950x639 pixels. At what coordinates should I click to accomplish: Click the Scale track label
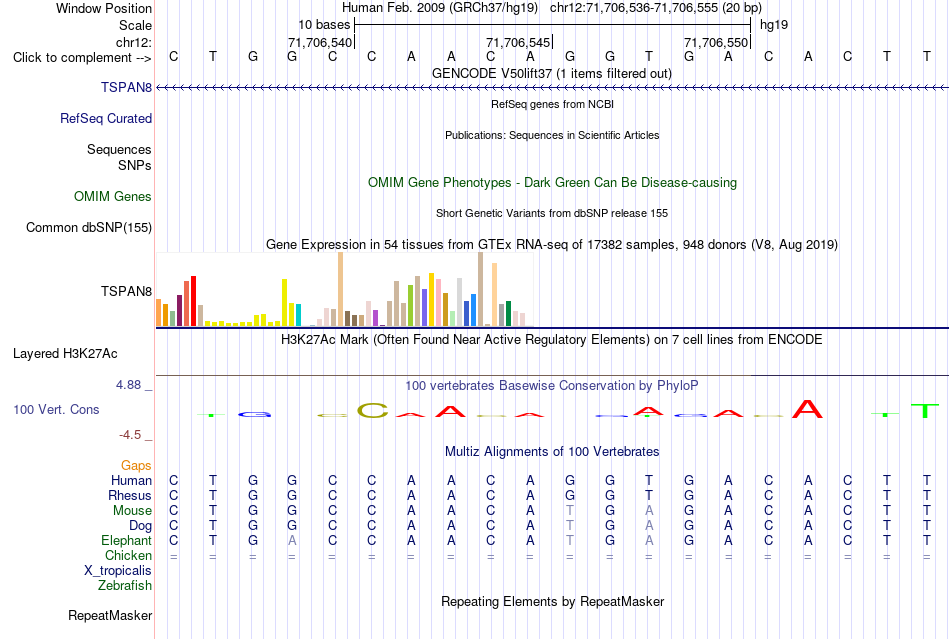pyautogui.click(x=135, y=25)
